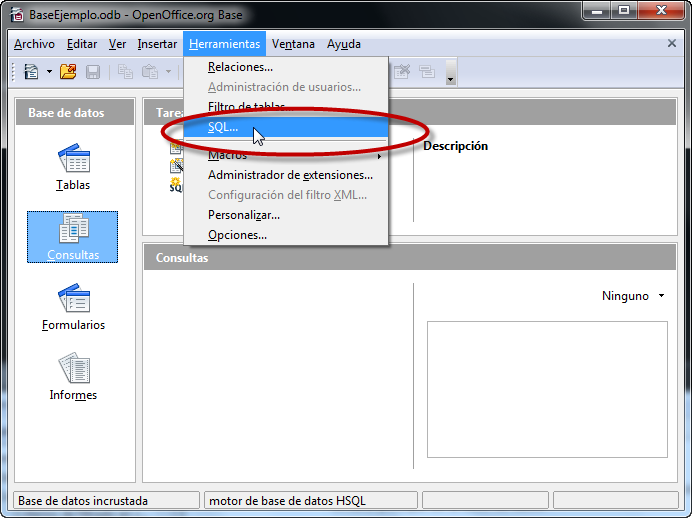Close the Herramientas menu
Image resolution: width=692 pixels, height=518 pixels.
[x=225, y=44]
